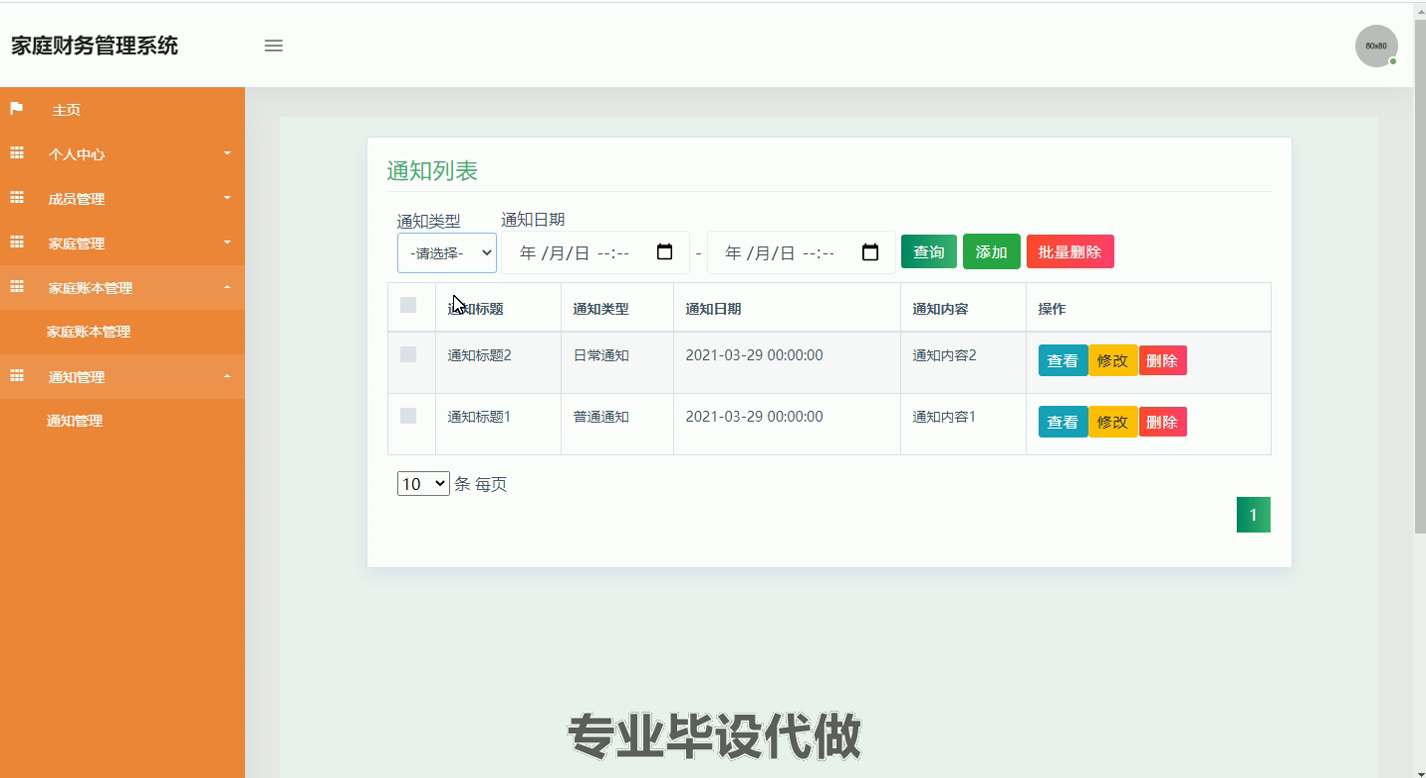Click the grid icon beside 家庭管理
Screen dimensions: 1426x778
17,242
